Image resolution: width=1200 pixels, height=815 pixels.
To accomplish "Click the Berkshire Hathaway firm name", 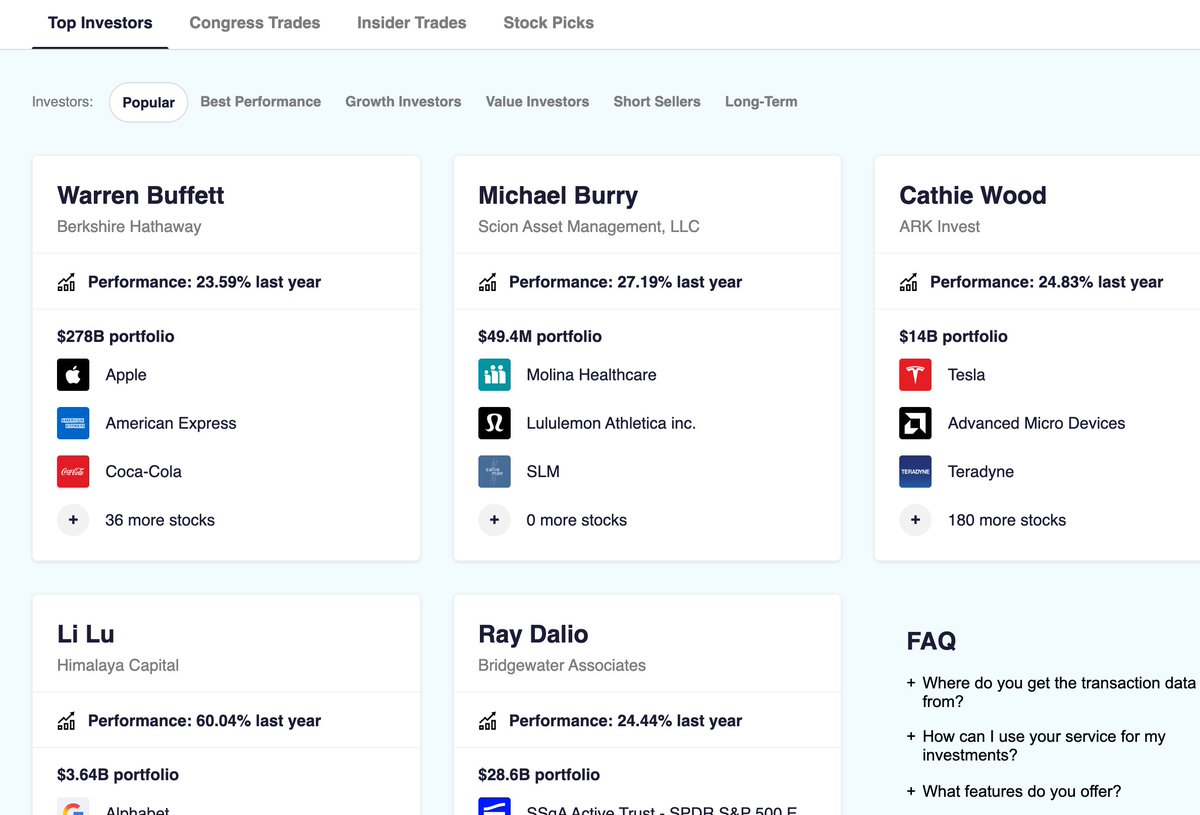I will 129,226.
